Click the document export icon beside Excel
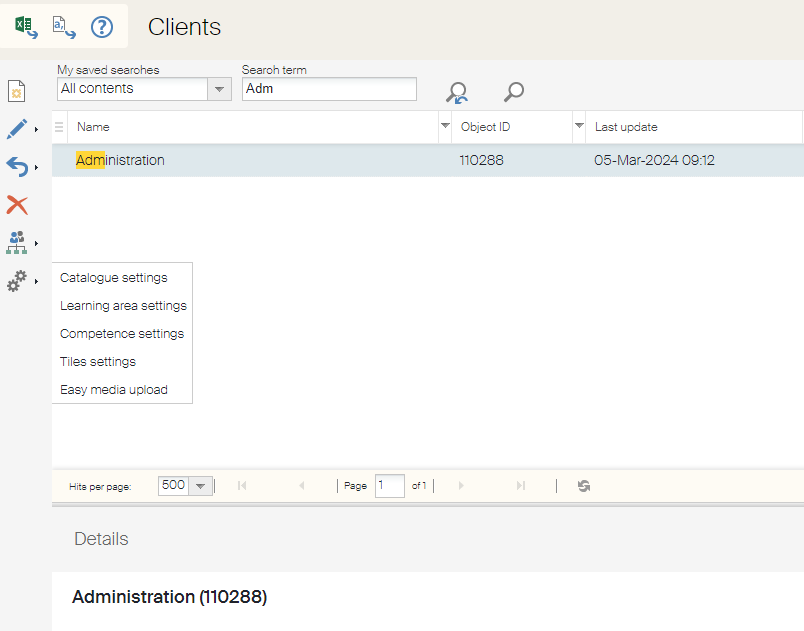The image size is (804, 631). tap(63, 27)
